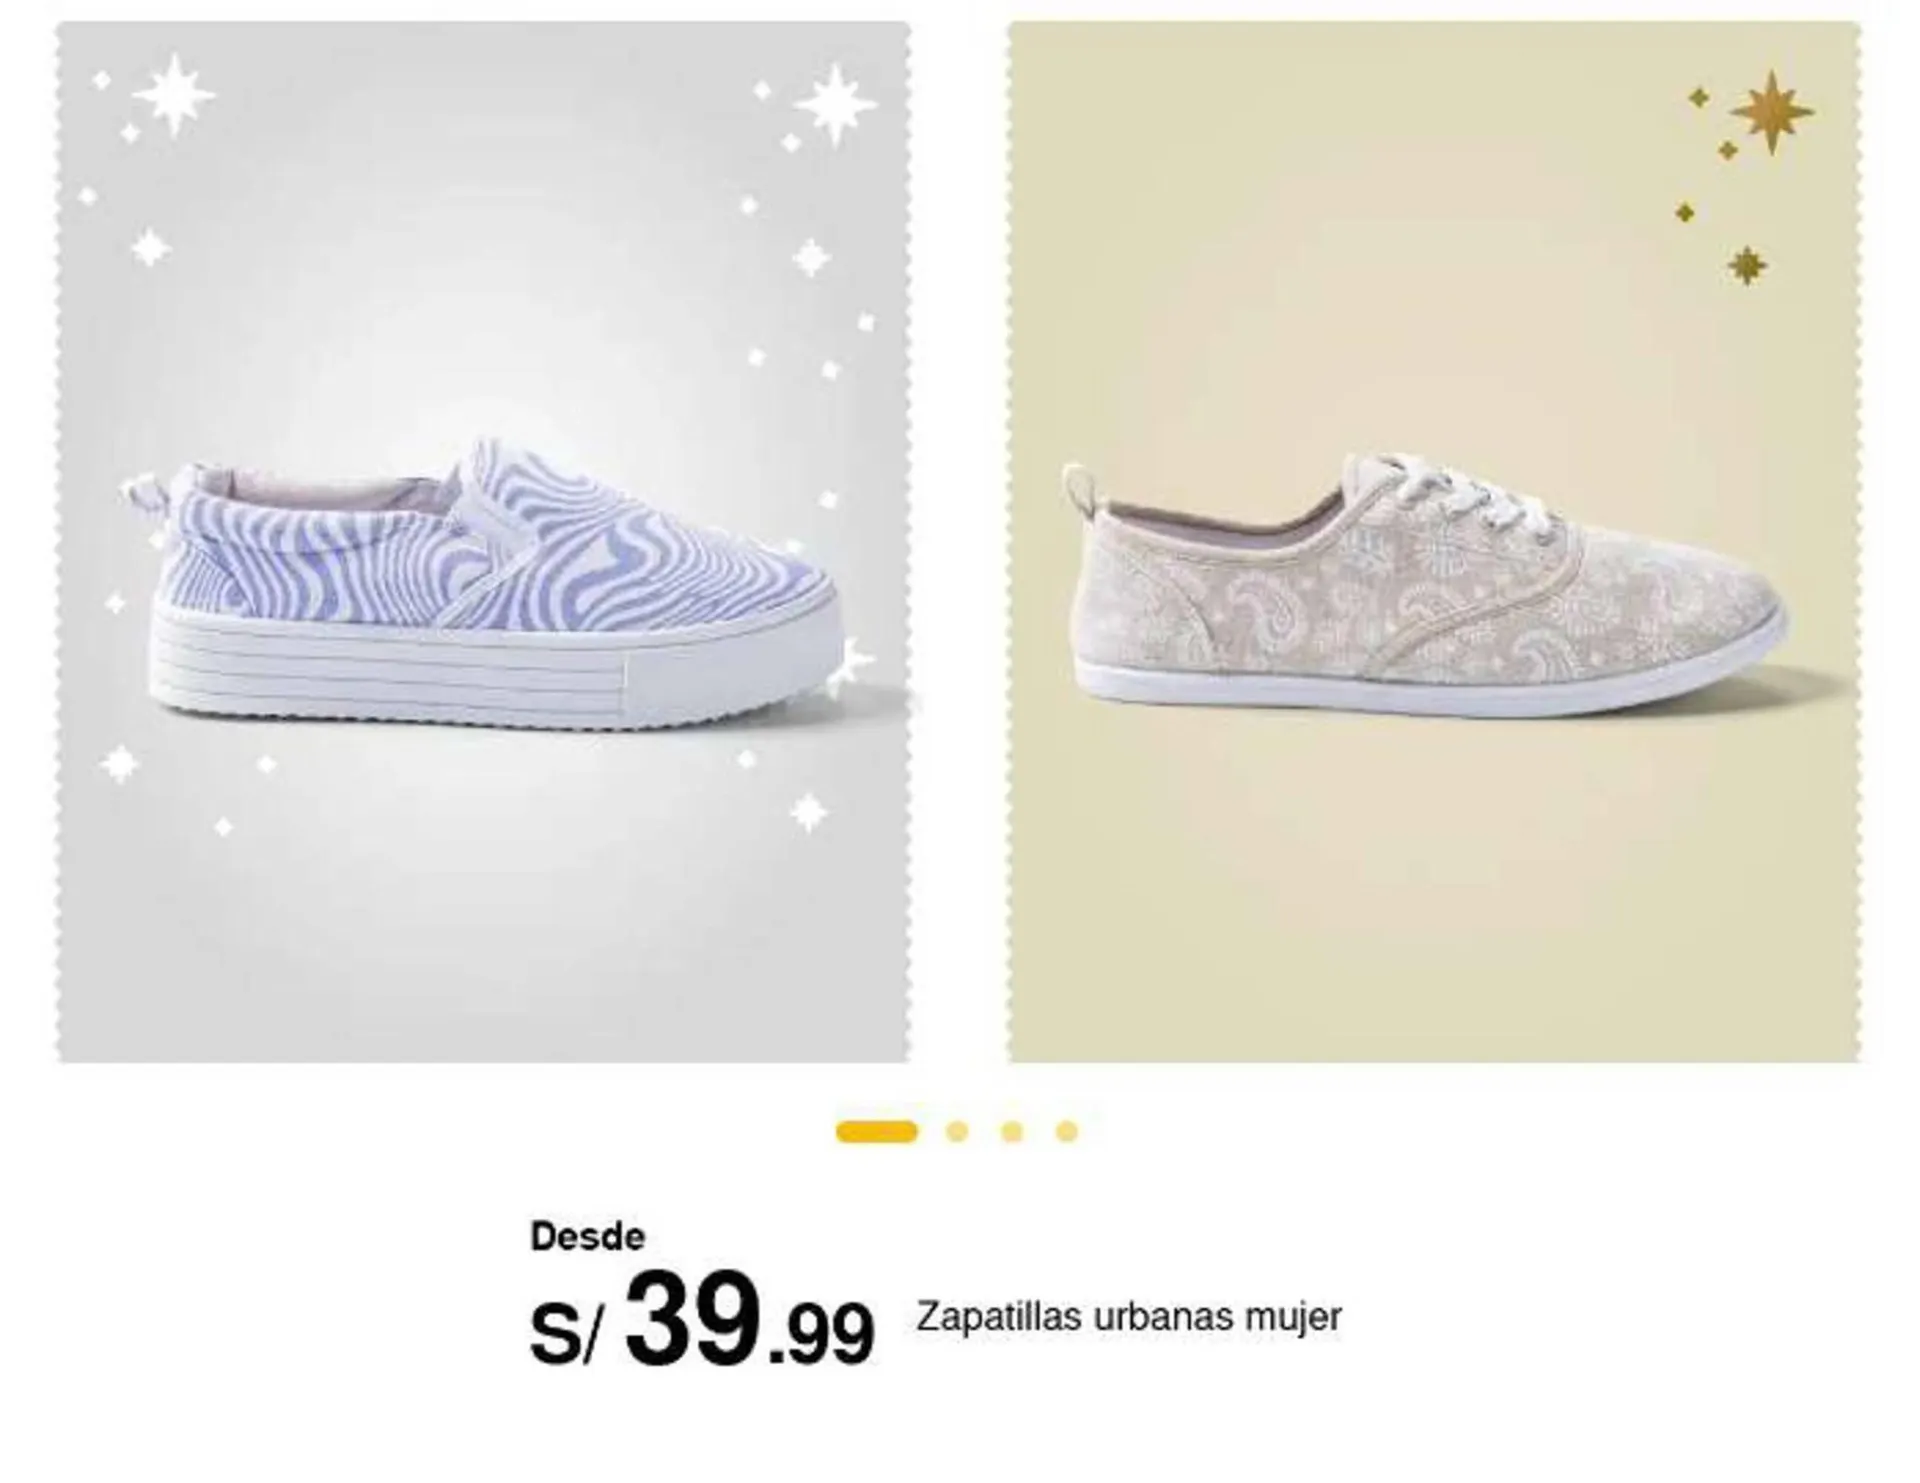The image size is (1920, 1483).
Task: Click the large white star top-left of gray card
Action: tap(174, 95)
